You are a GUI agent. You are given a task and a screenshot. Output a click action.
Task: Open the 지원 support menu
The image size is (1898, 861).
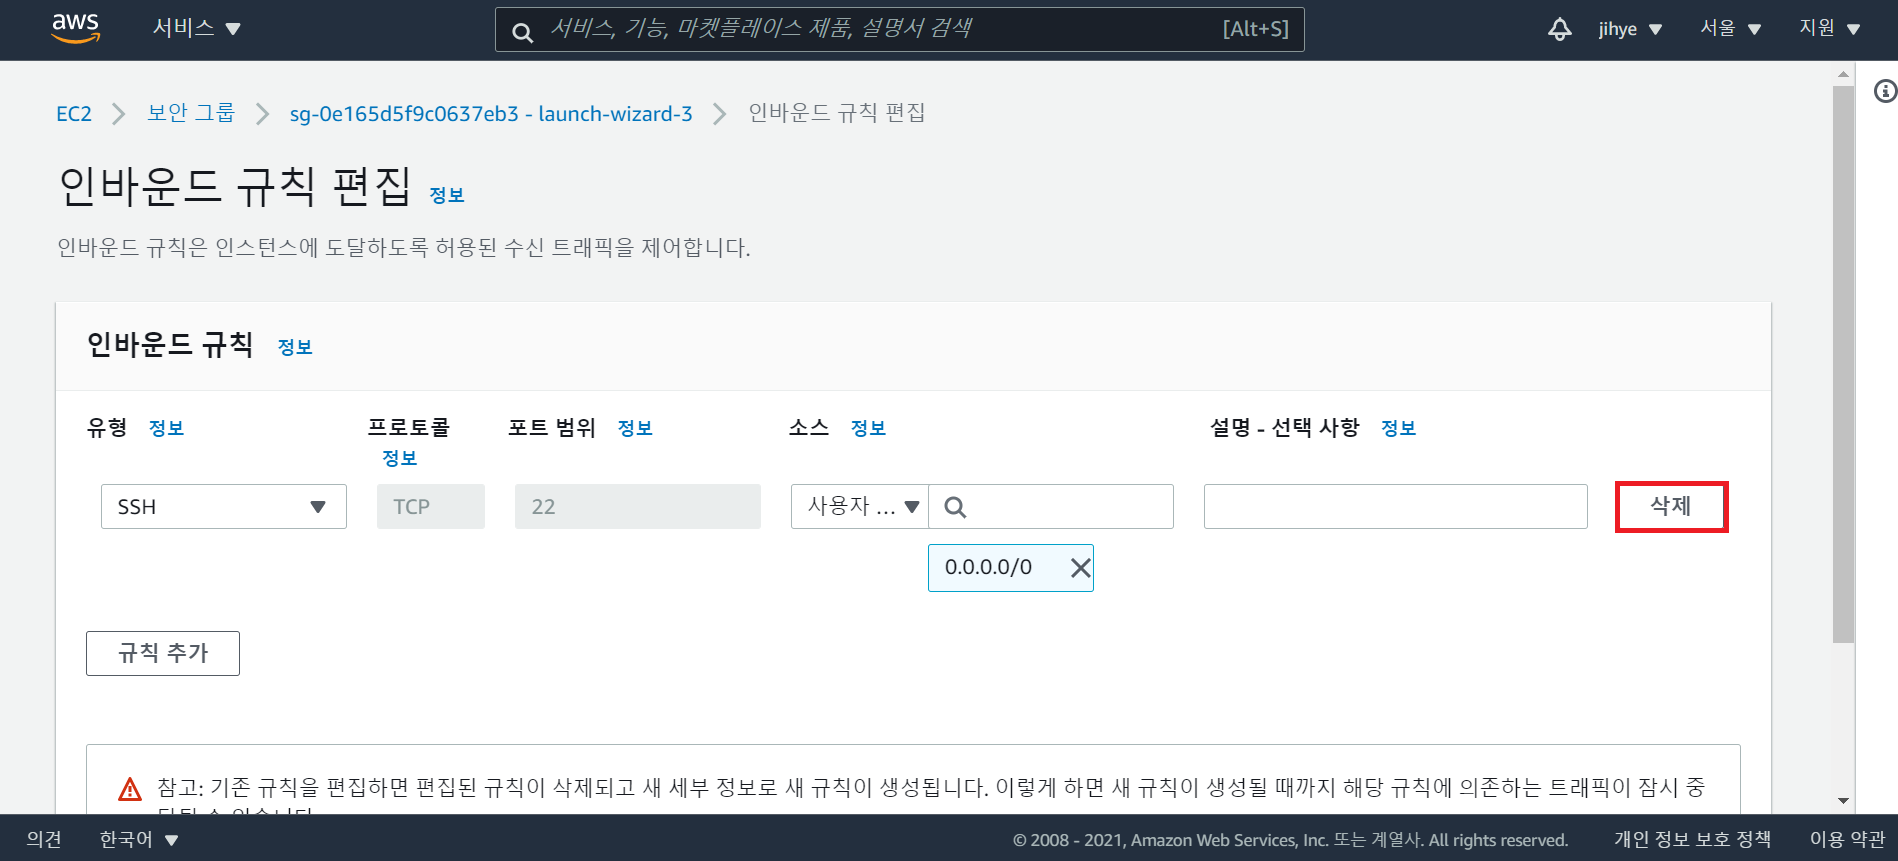(1830, 28)
